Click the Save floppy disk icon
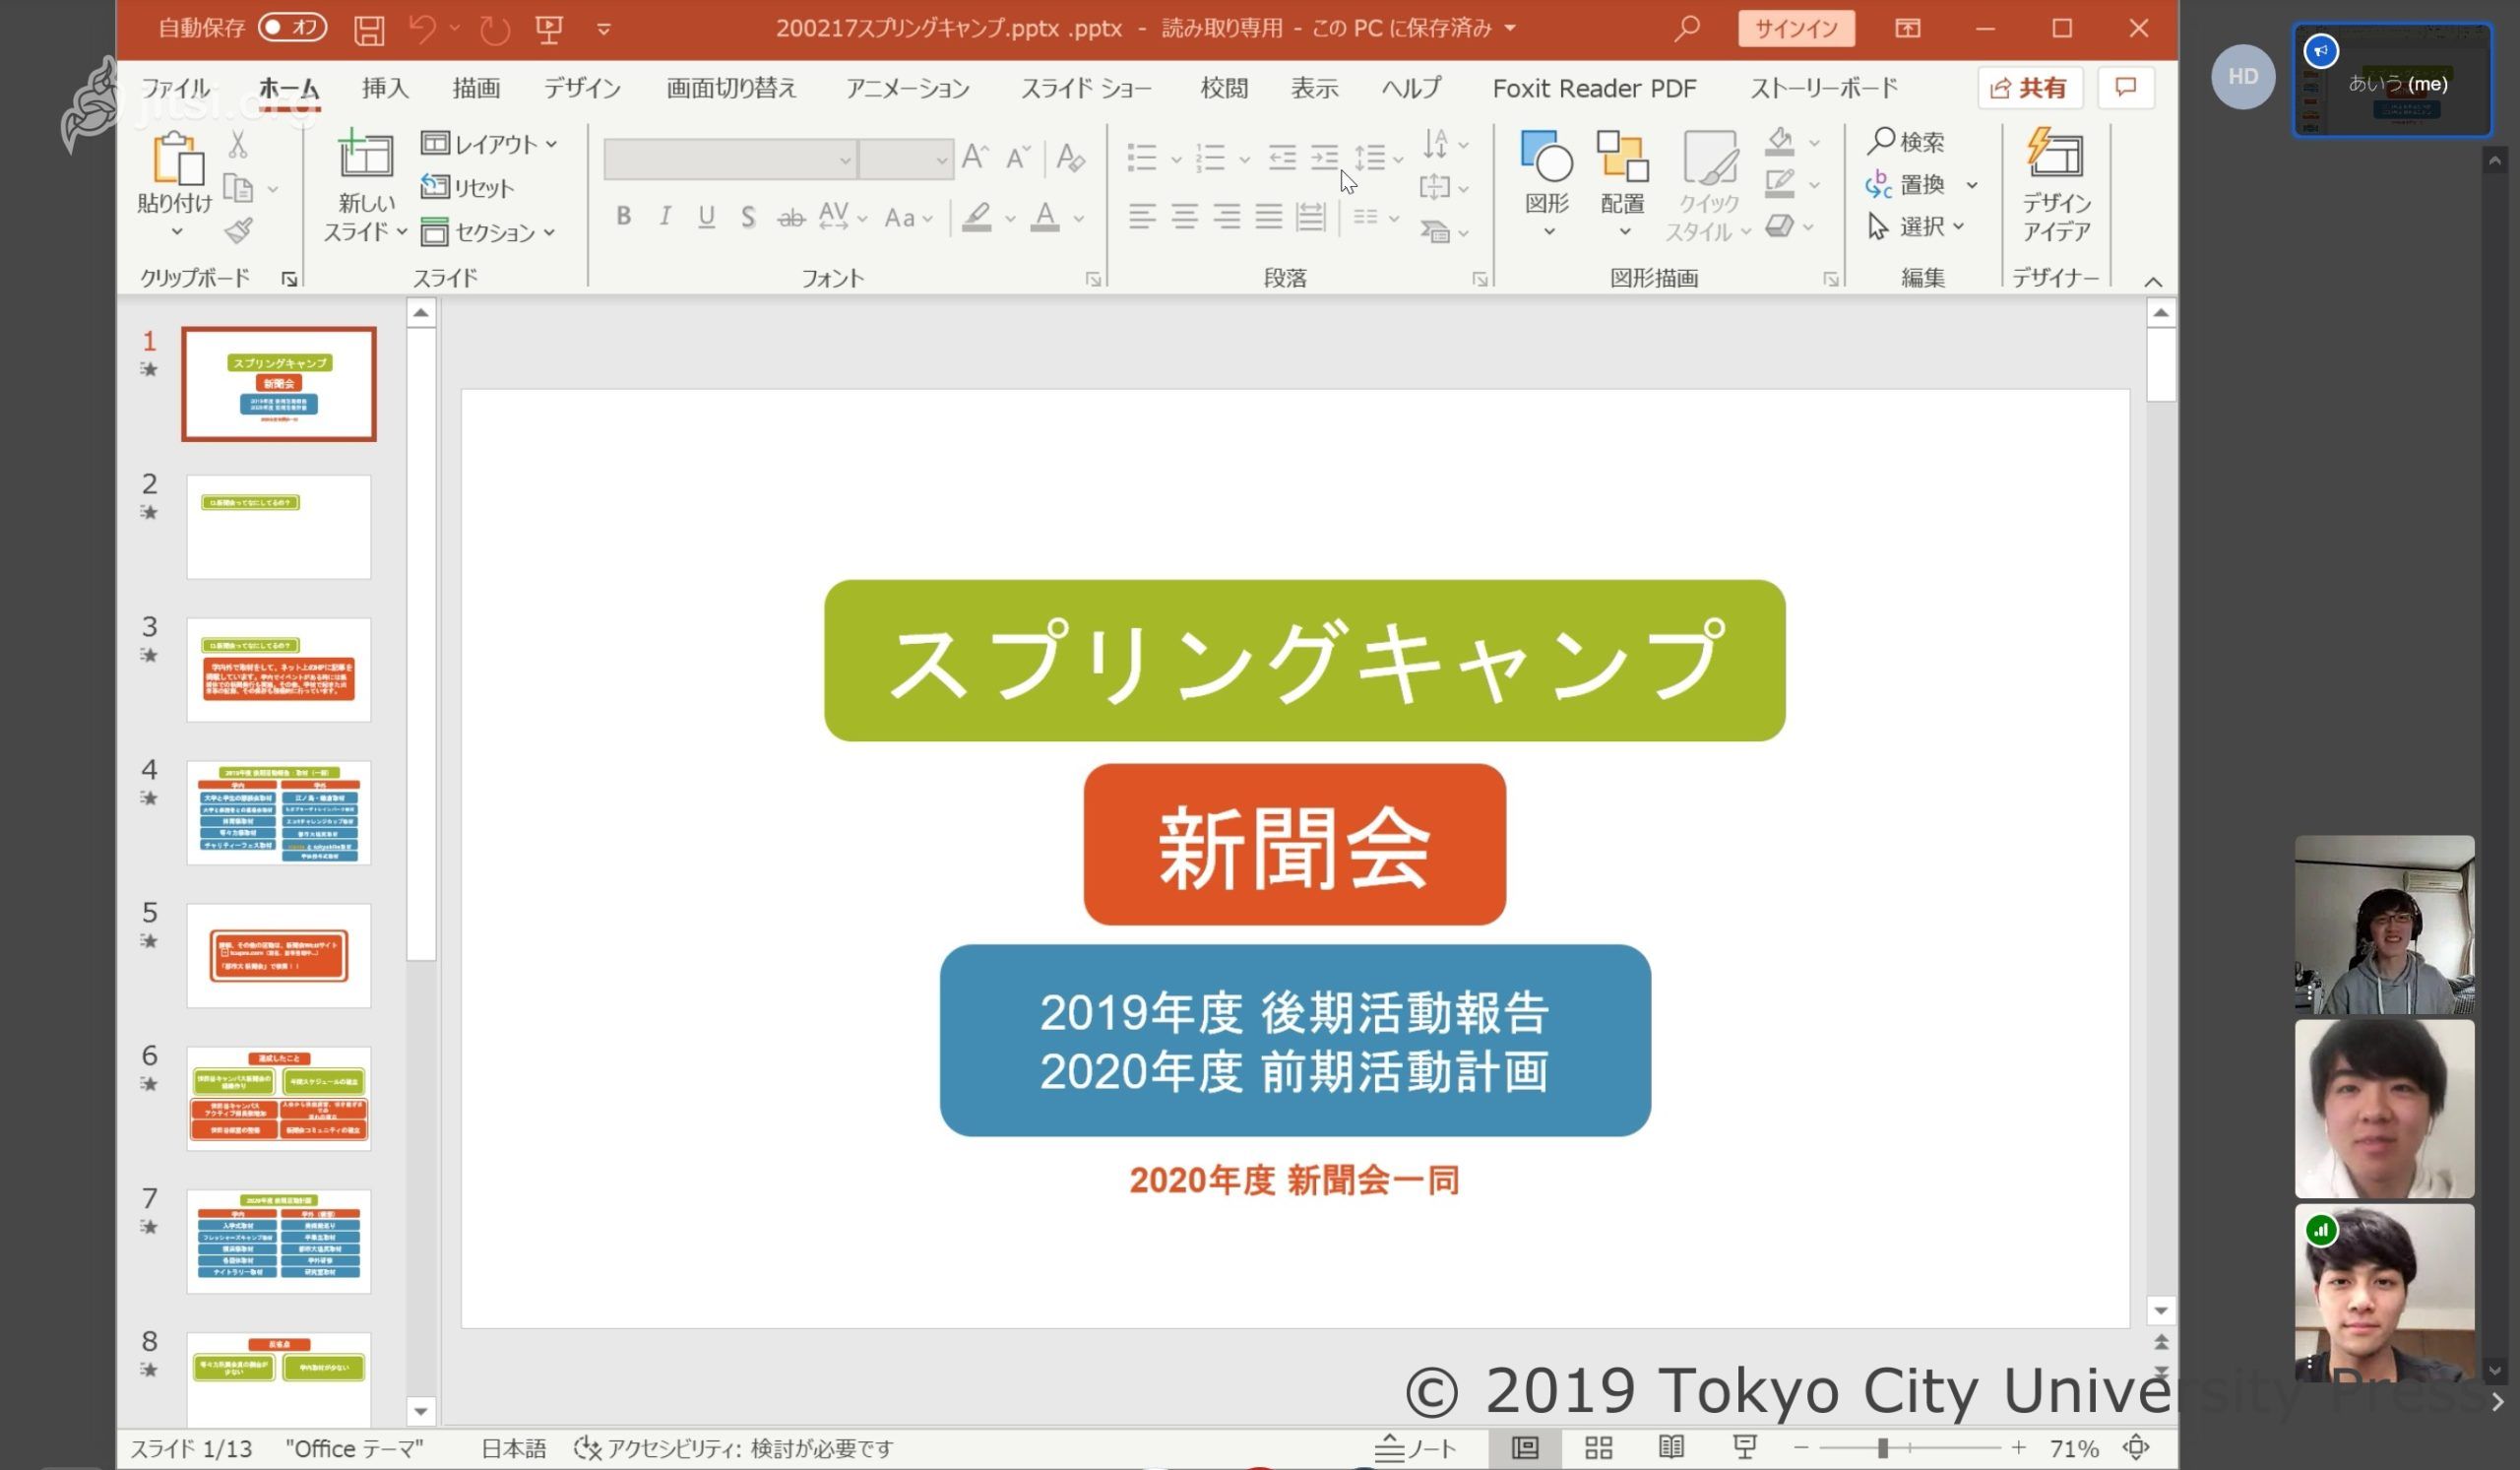This screenshot has width=2520, height=1470. [369, 30]
